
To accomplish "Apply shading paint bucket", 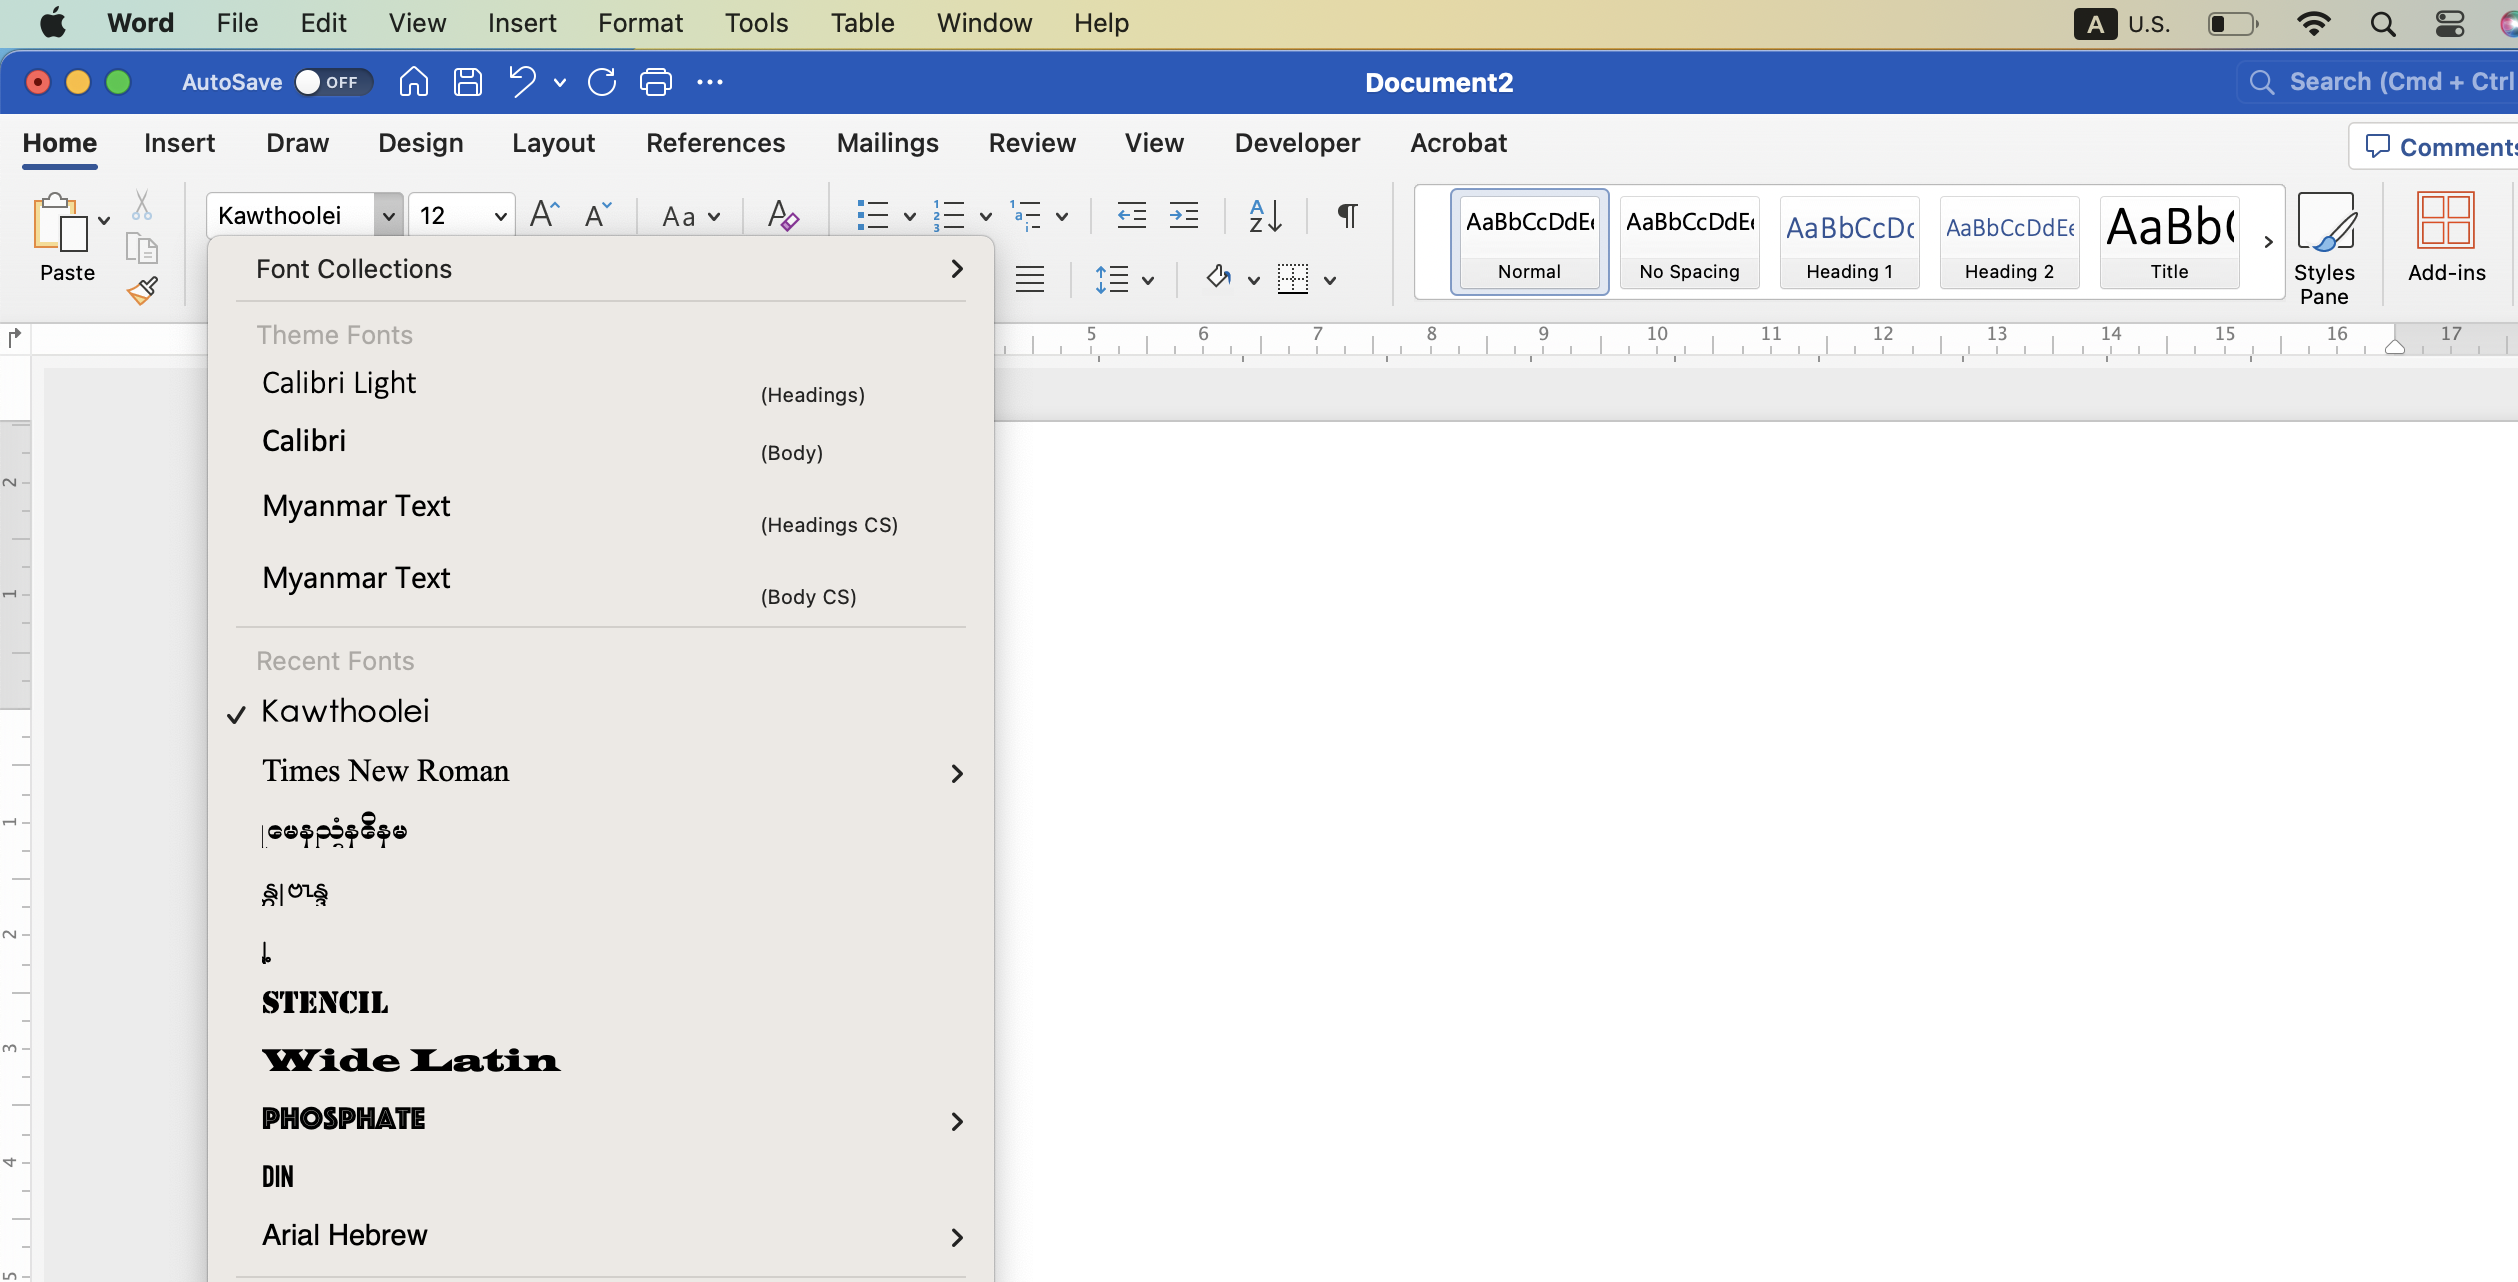I will [x=1218, y=277].
